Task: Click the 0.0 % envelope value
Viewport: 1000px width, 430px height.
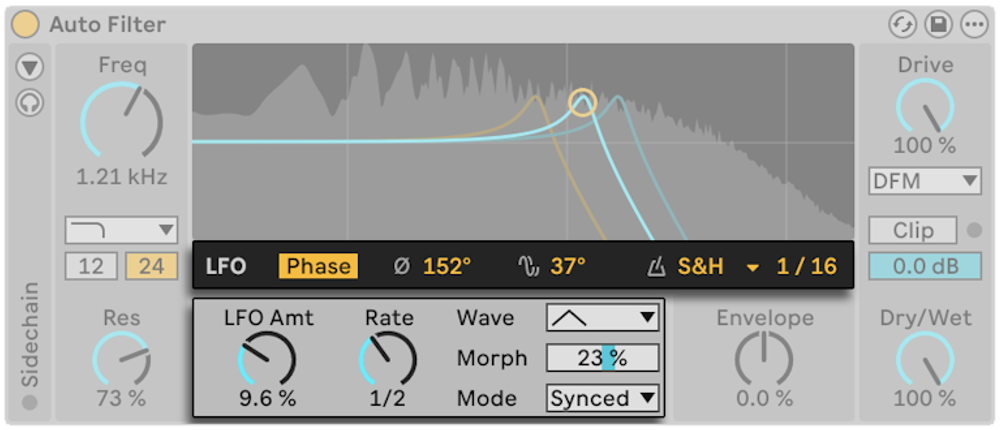Action: point(765,399)
